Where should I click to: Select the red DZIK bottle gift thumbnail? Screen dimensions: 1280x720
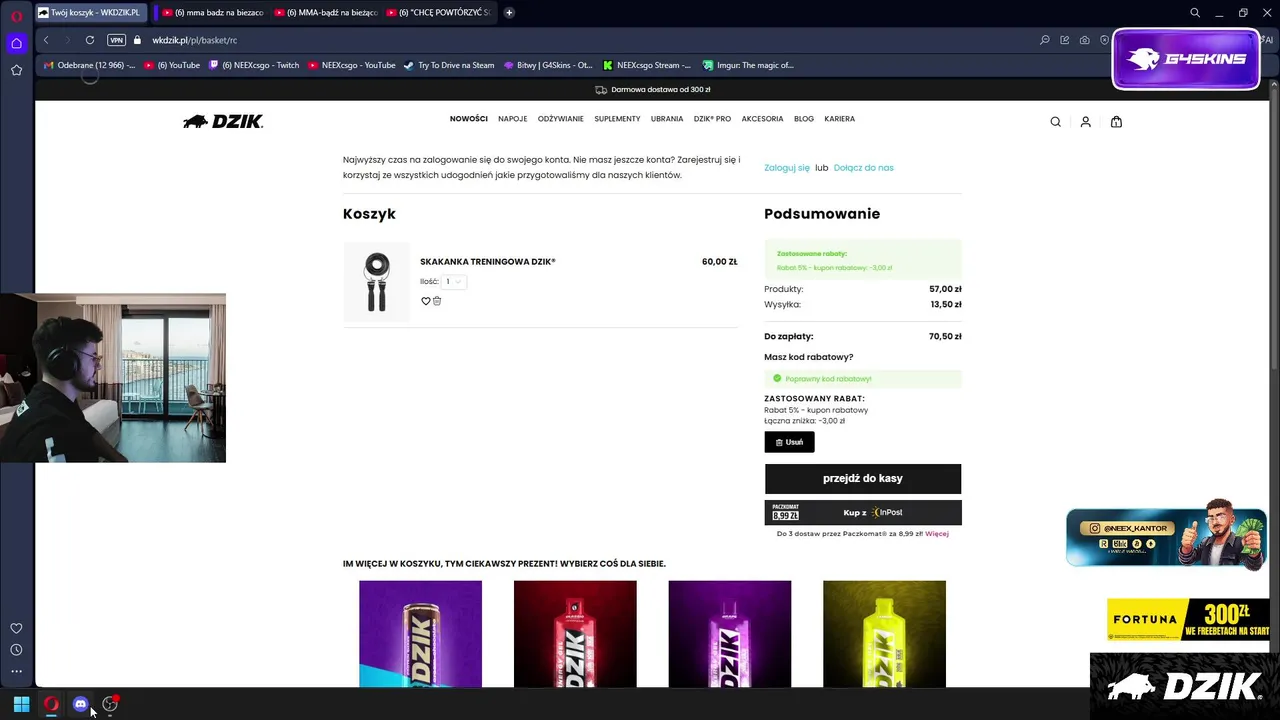pos(575,634)
